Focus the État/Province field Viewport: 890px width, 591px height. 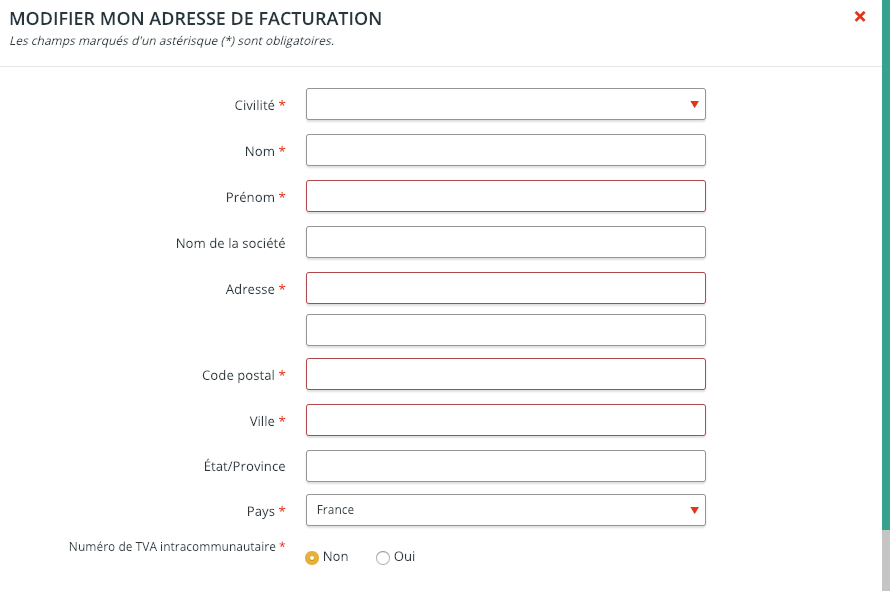505,466
